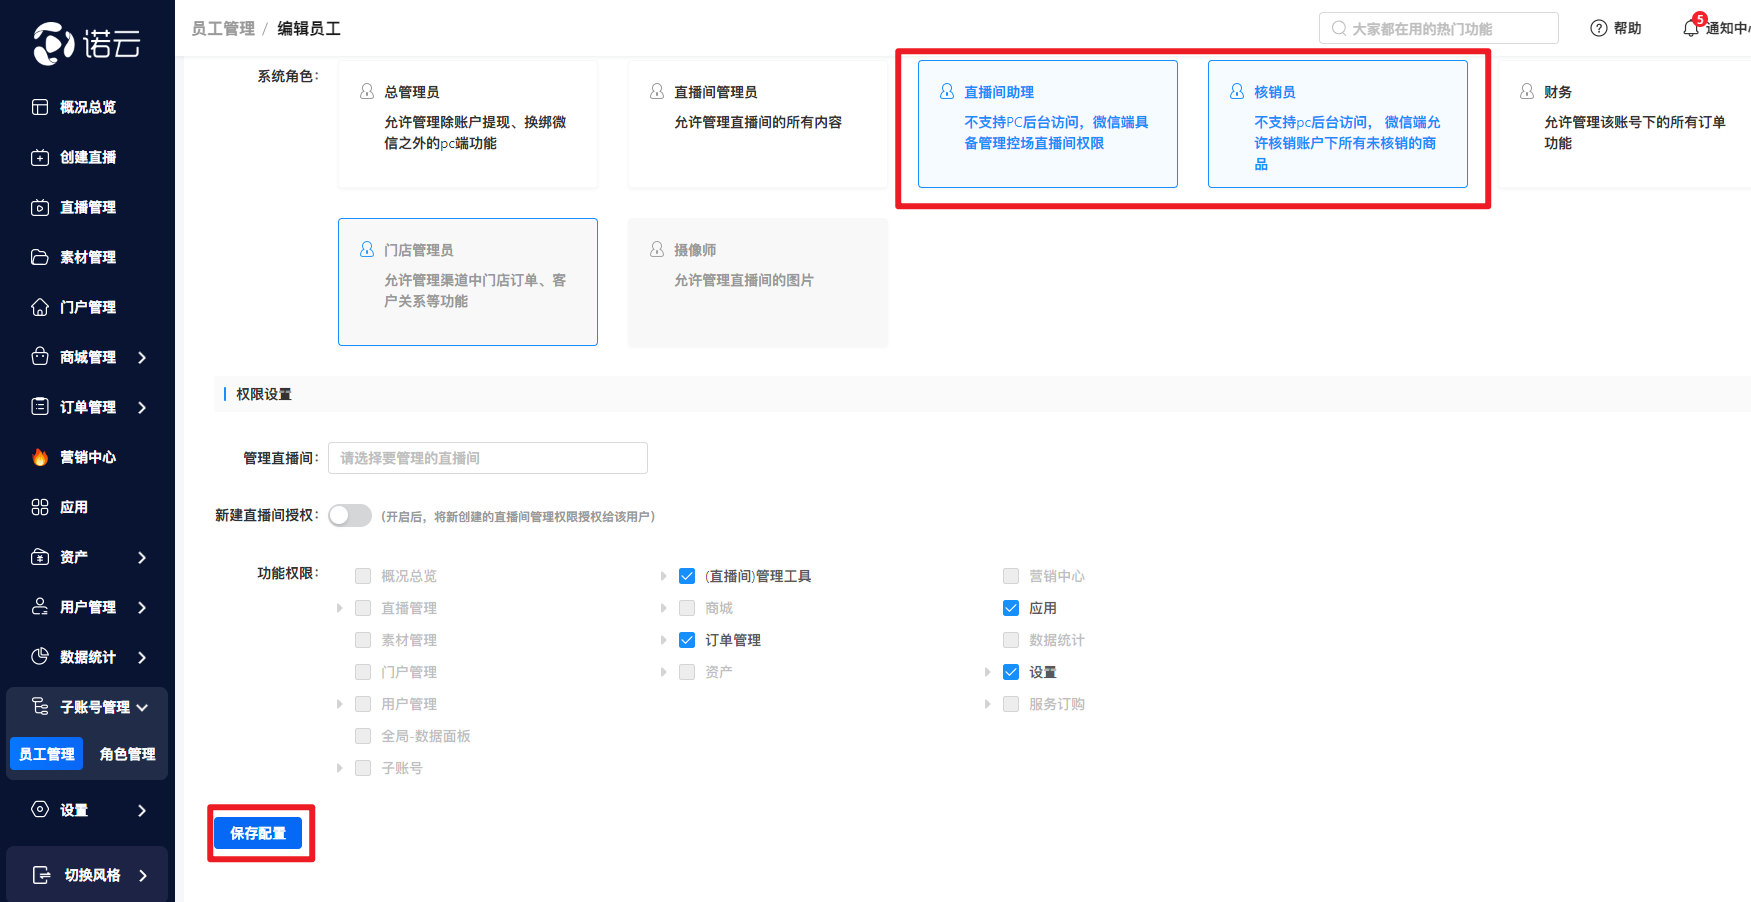Image resolution: width=1751 pixels, height=902 pixels.
Task: Click the 素材管理 folder icon
Action: 40,257
